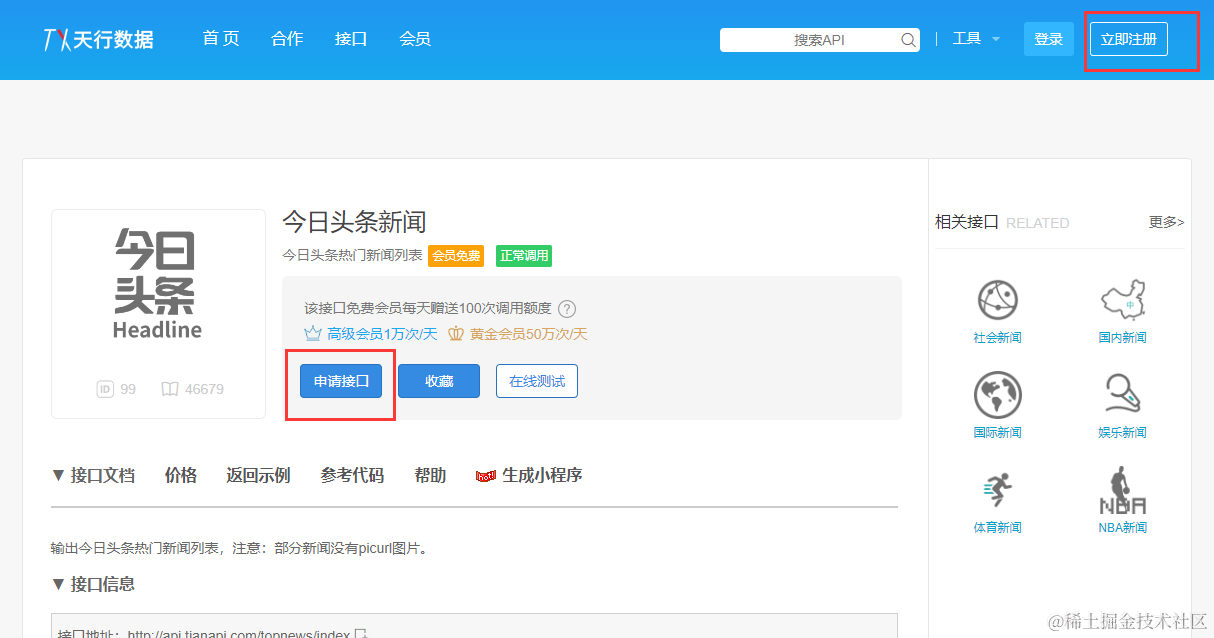Image resolution: width=1214 pixels, height=638 pixels.
Task: Open the NBA新闻 player icon
Action: point(1122,490)
